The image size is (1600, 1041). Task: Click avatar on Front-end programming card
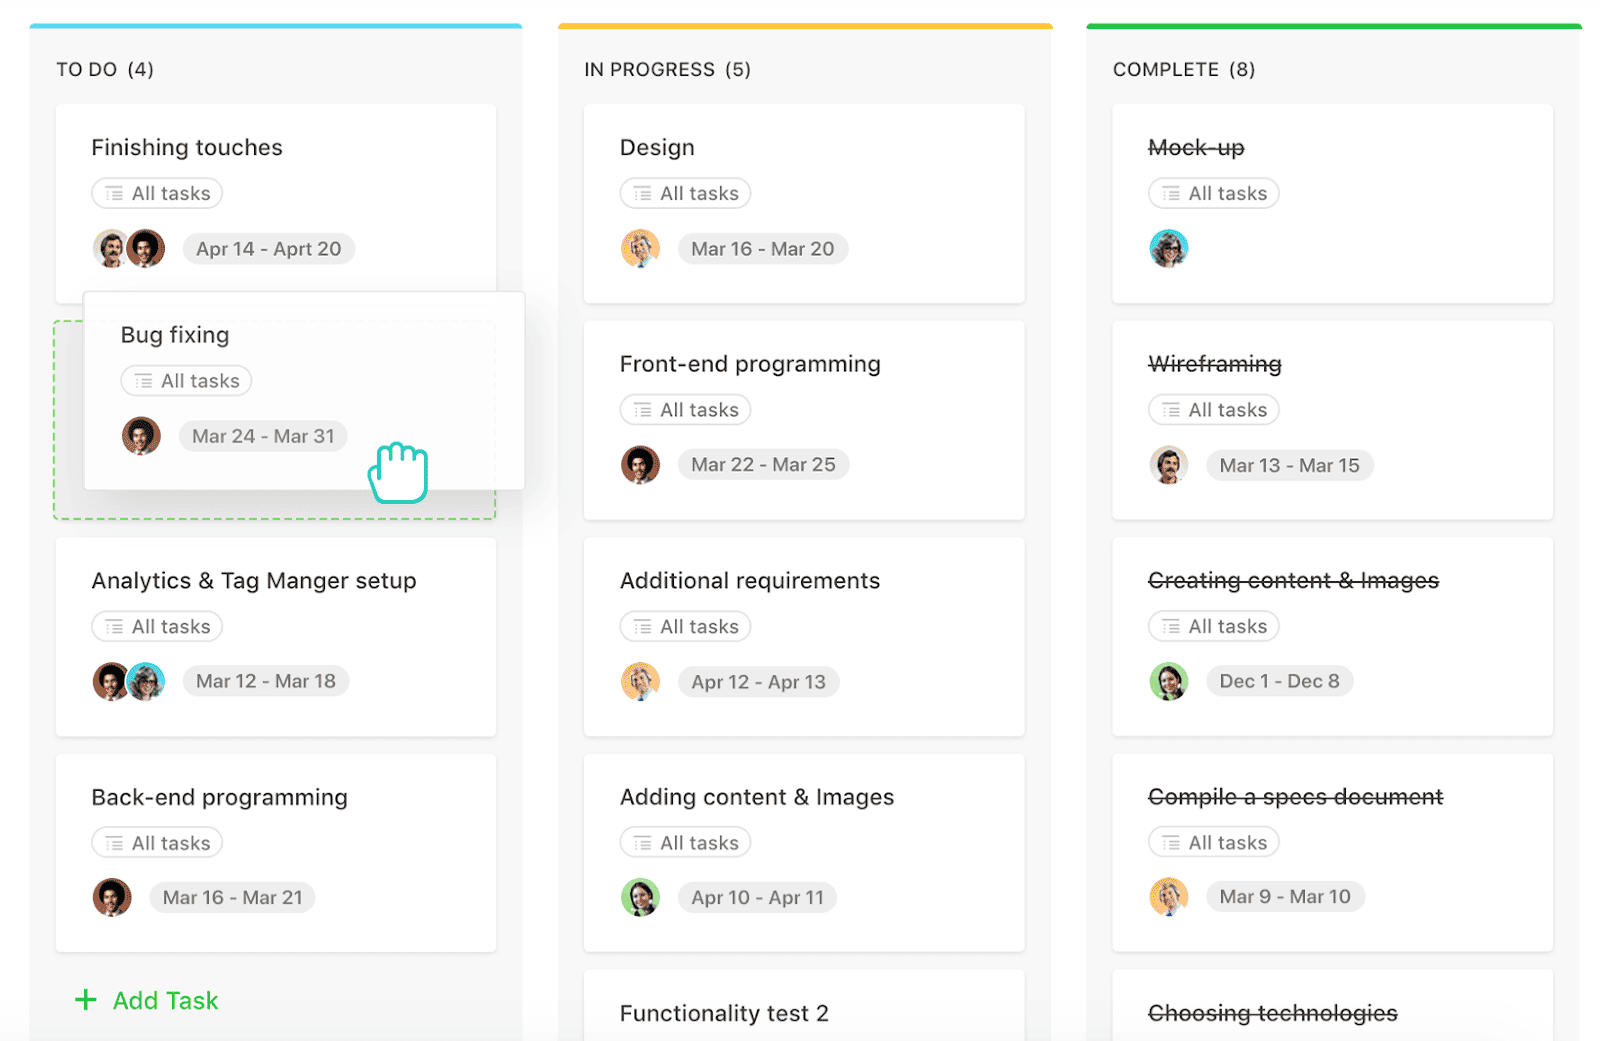pyautogui.click(x=640, y=465)
